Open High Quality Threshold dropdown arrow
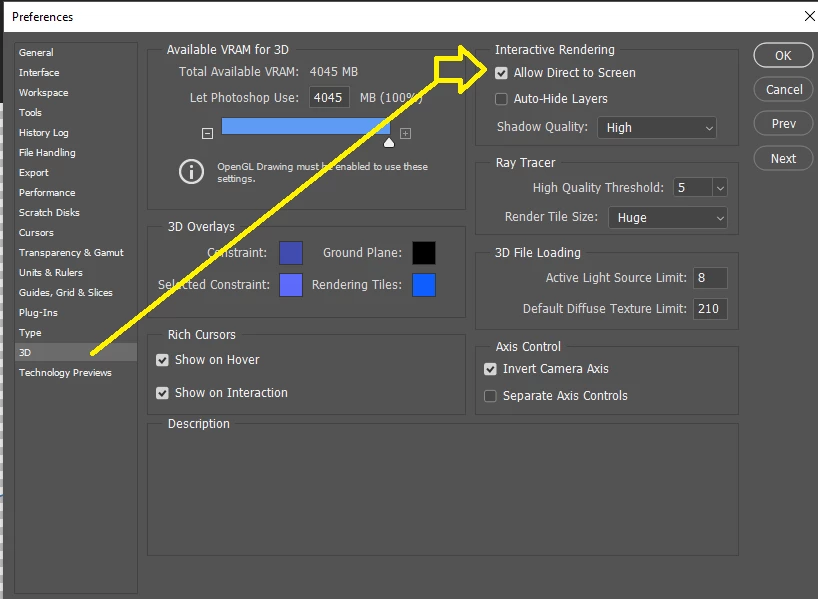 pos(720,188)
